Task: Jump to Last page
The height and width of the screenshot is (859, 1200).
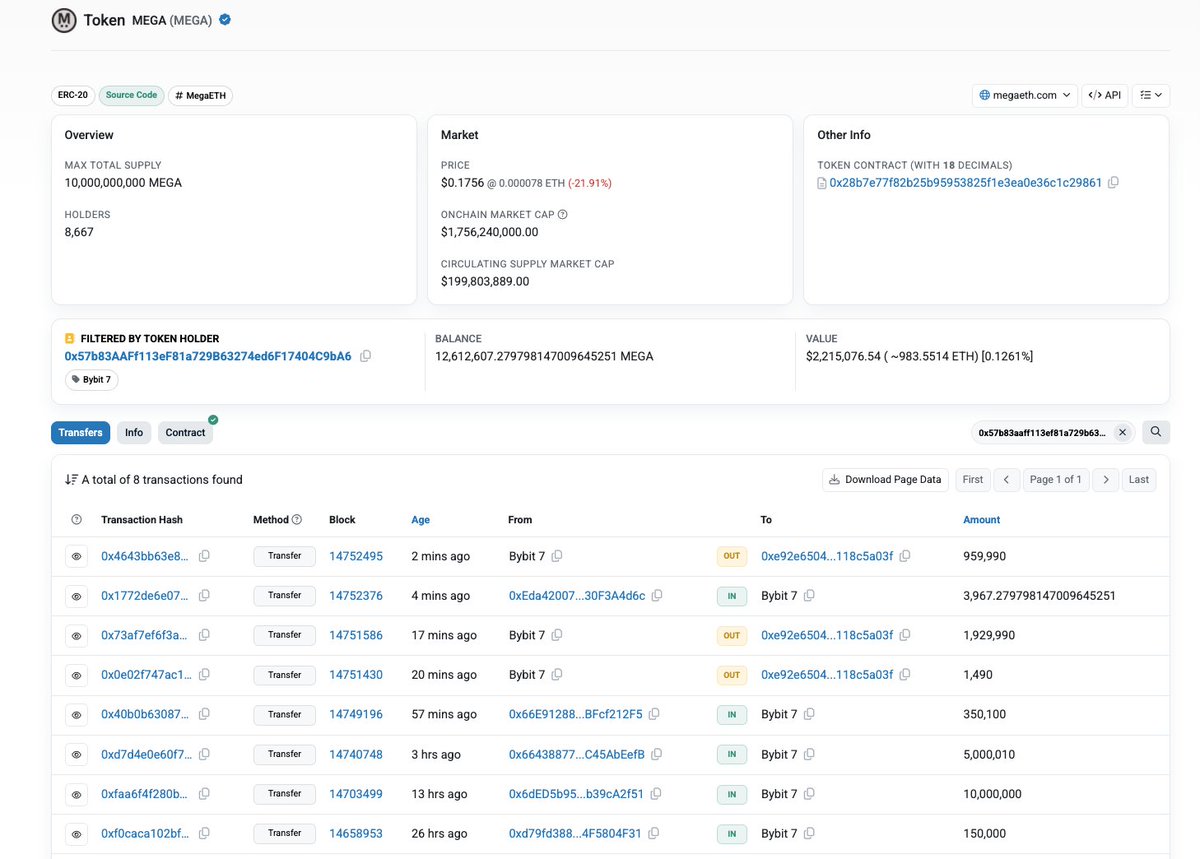Action: pos(1139,480)
